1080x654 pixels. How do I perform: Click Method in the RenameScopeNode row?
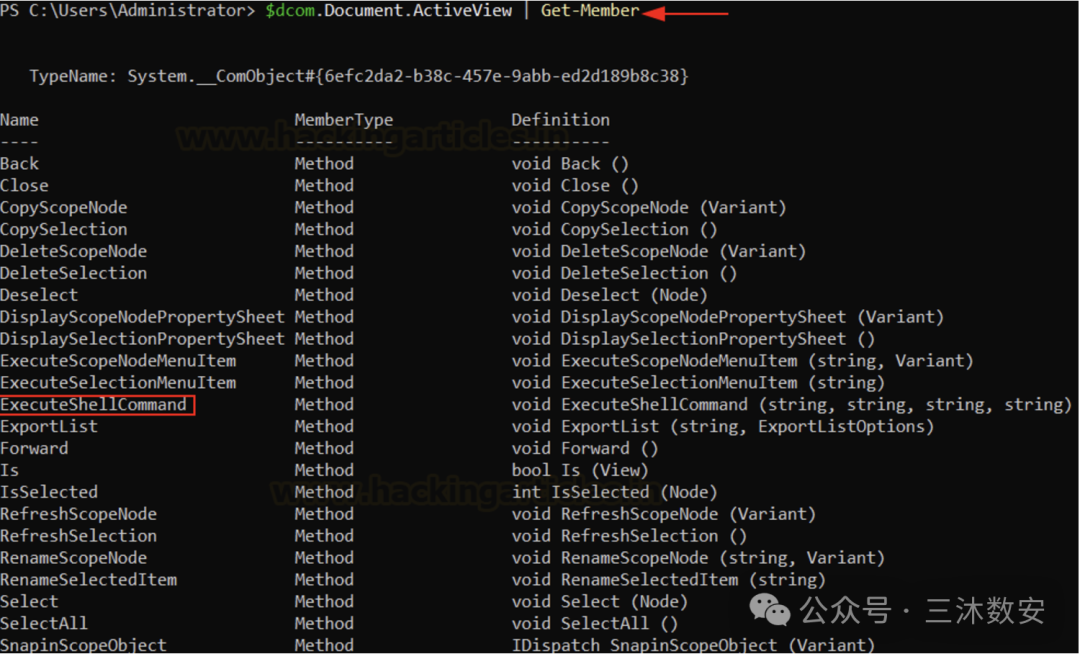tap(324, 558)
